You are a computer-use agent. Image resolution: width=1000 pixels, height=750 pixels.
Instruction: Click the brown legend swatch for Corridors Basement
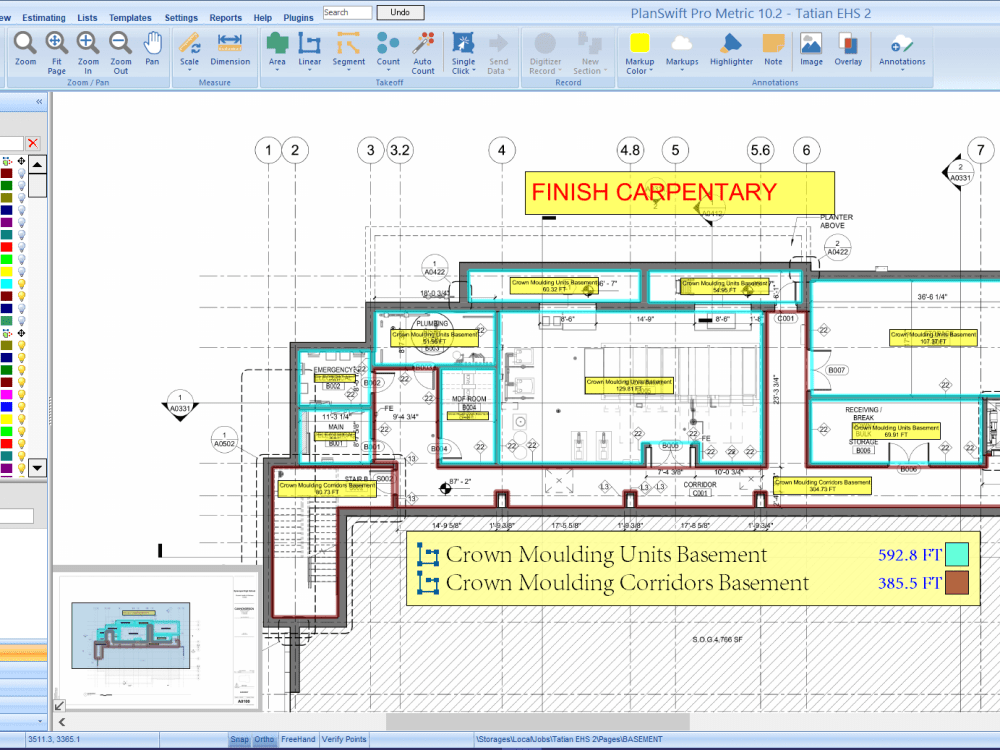(957, 582)
